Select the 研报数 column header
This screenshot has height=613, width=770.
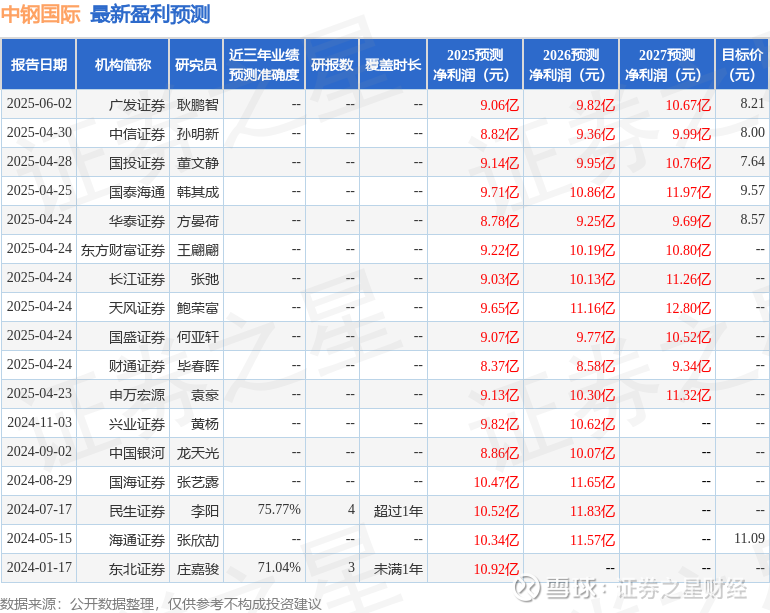pyautogui.click(x=332, y=64)
